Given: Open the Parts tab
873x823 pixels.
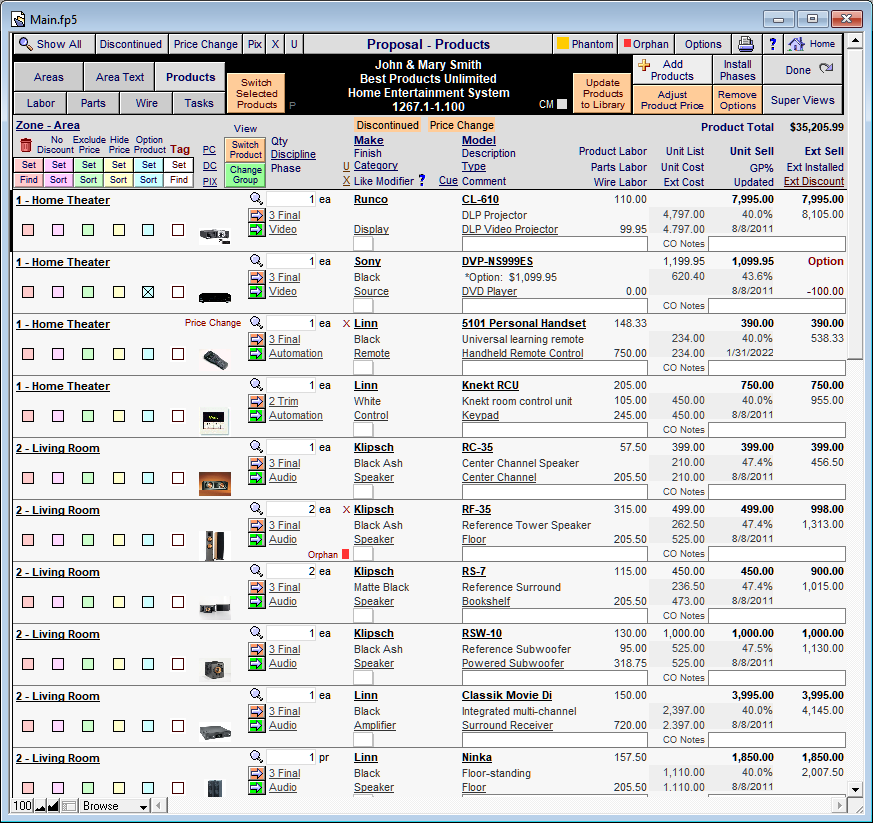Looking at the screenshot, I should (93, 103).
